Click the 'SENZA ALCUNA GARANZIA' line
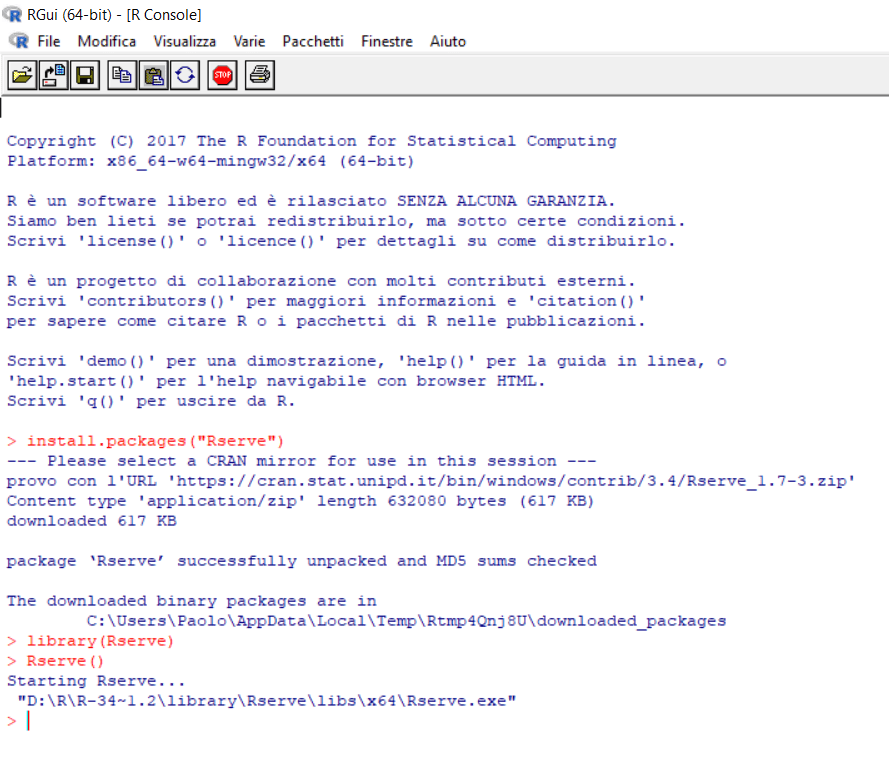Viewport: 889px width, 769px height. click(x=311, y=201)
